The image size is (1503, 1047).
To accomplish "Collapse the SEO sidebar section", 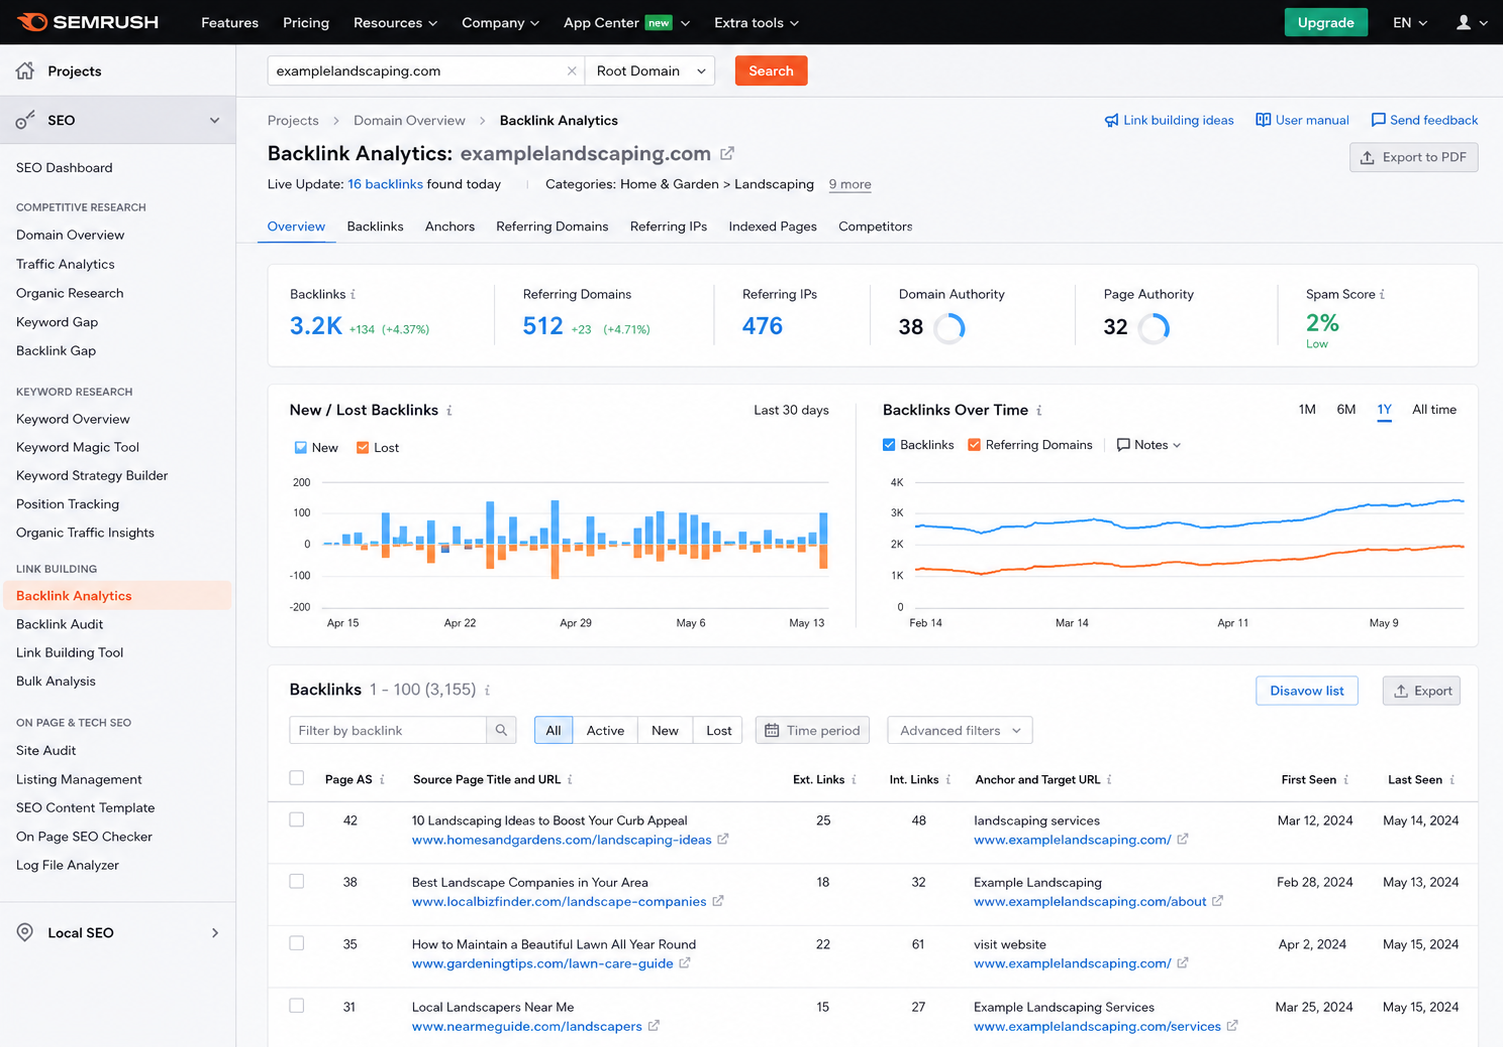I will (214, 120).
